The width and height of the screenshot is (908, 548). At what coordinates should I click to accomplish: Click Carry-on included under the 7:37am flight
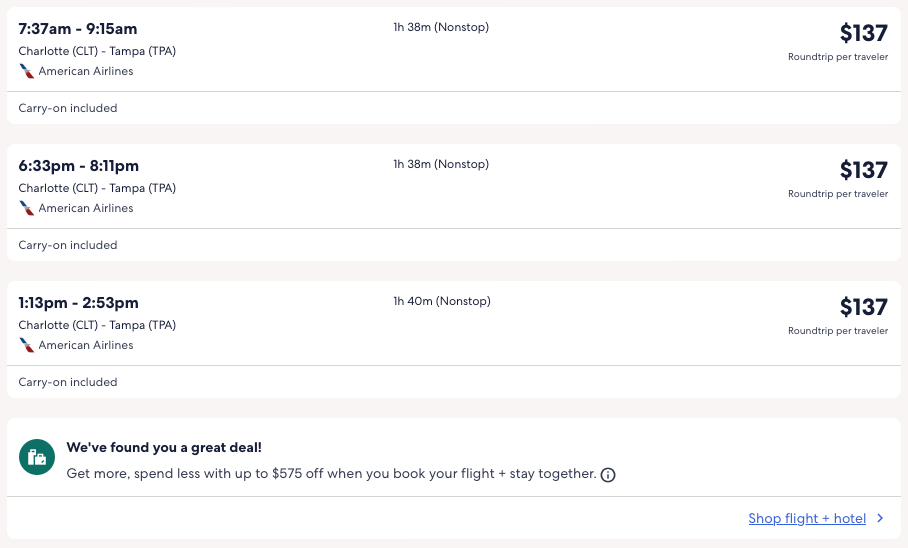pyautogui.click(x=68, y=108)
